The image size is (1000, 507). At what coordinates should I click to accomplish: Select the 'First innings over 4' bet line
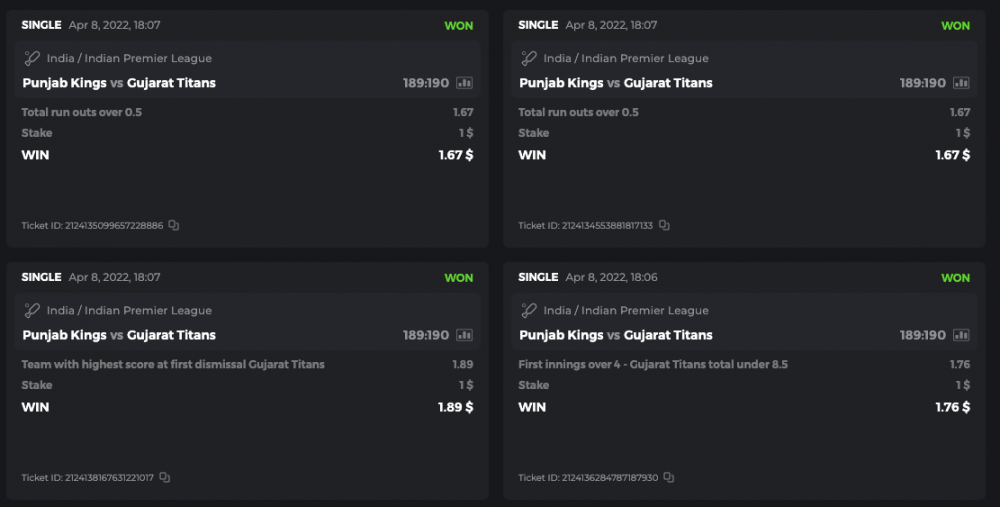pyautogui.click(x=653, y=365)
